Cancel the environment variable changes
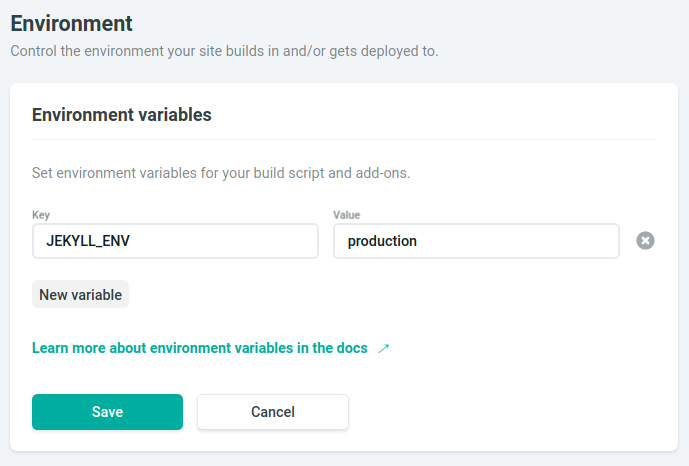Screen dimensions: 689x466 tap(272, 412)
